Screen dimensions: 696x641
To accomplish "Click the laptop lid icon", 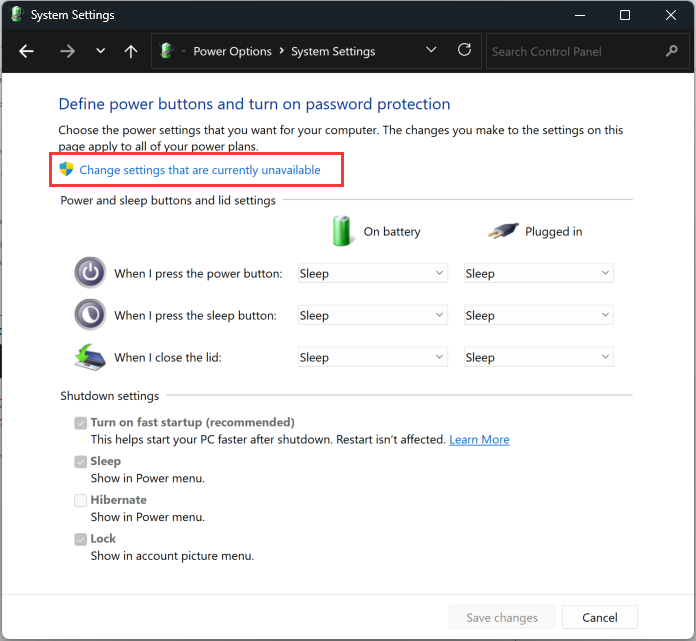I will 90,357.
